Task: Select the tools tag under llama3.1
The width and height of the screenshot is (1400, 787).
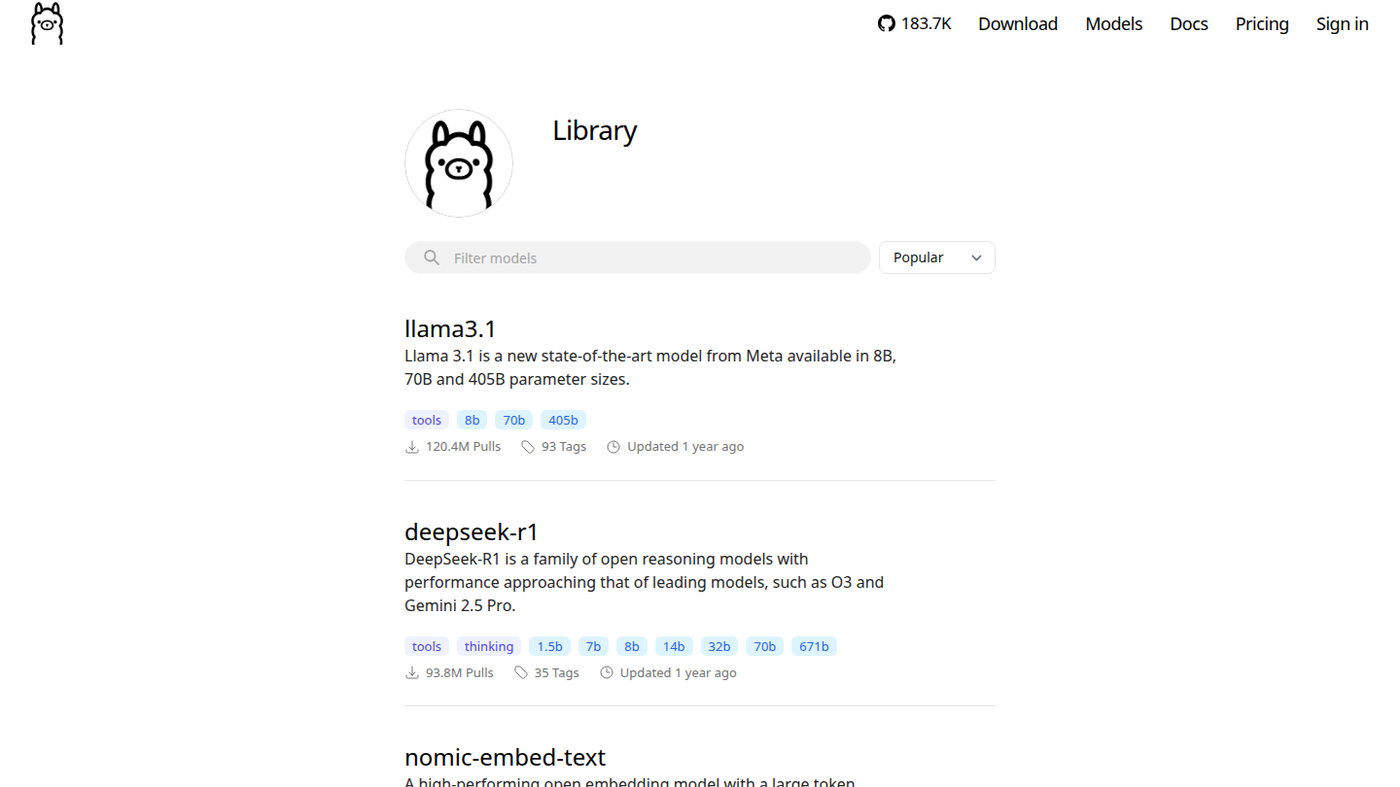Action: (427, 420)
